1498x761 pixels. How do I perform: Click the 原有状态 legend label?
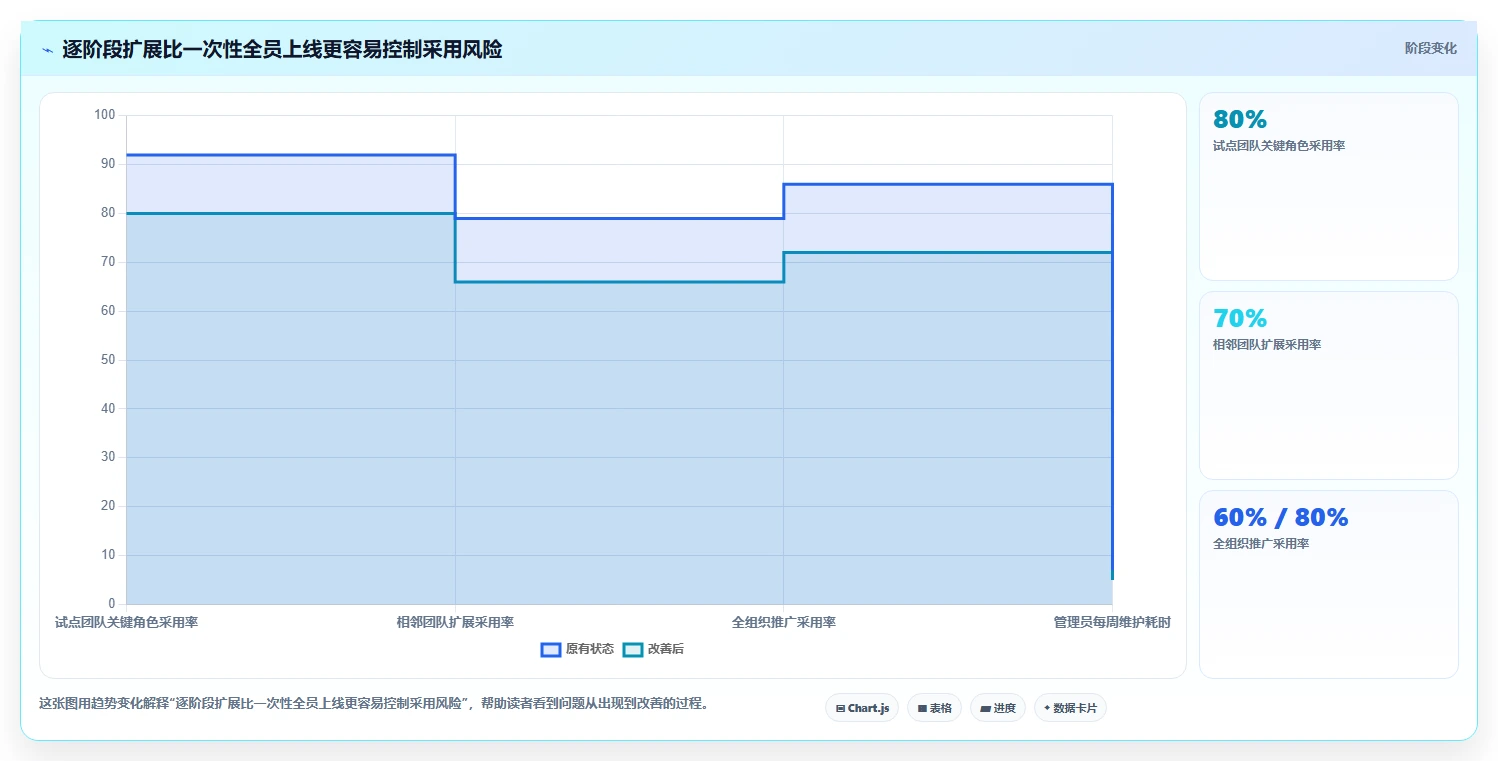click(590, 649)
